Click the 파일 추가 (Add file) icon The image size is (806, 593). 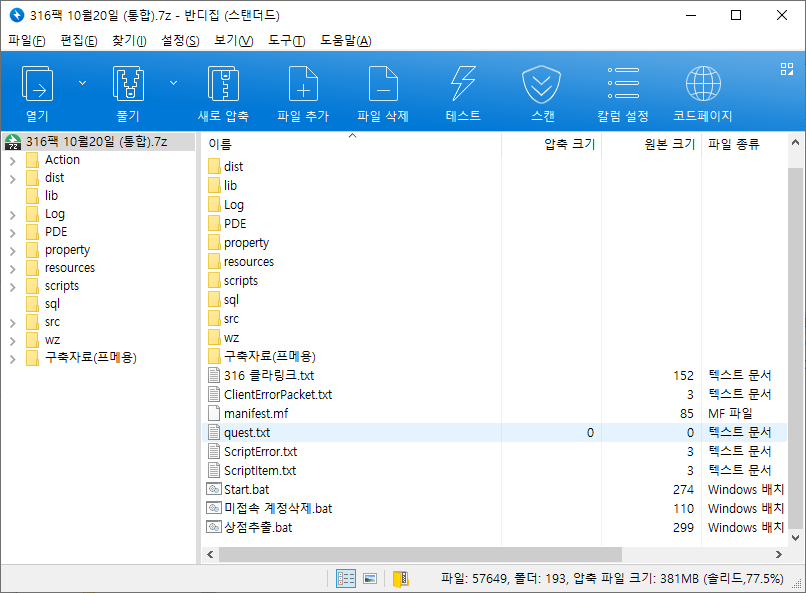pyautogui.click(x=303, y=84)
